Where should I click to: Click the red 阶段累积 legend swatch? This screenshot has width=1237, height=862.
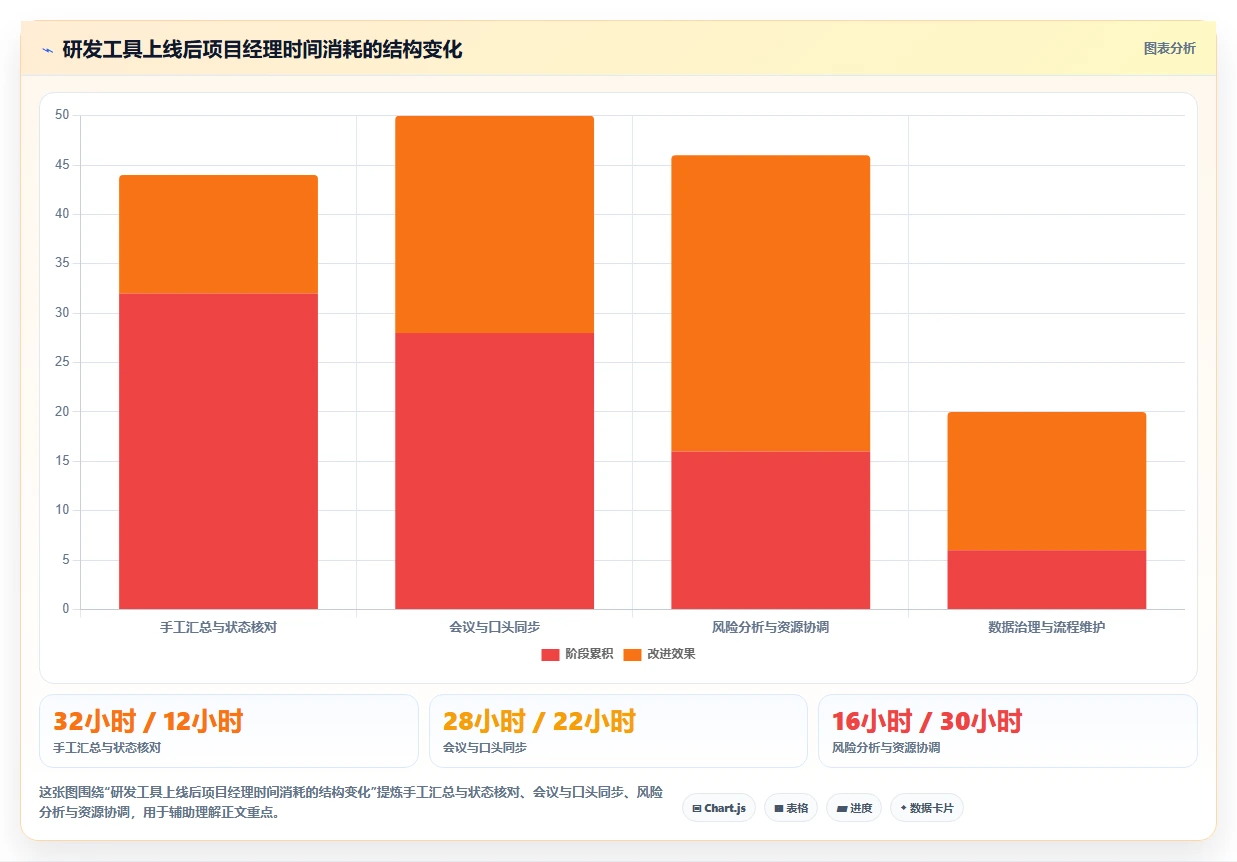click(550, 654)
